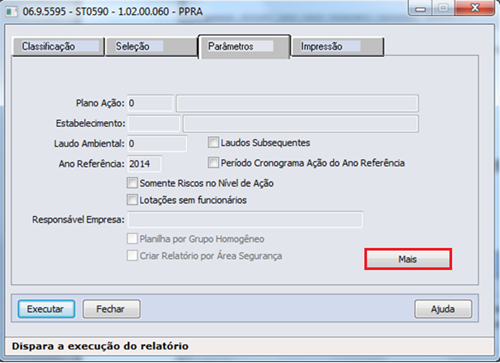
Task: Run the report with Executar
Action: pos(46,309)
